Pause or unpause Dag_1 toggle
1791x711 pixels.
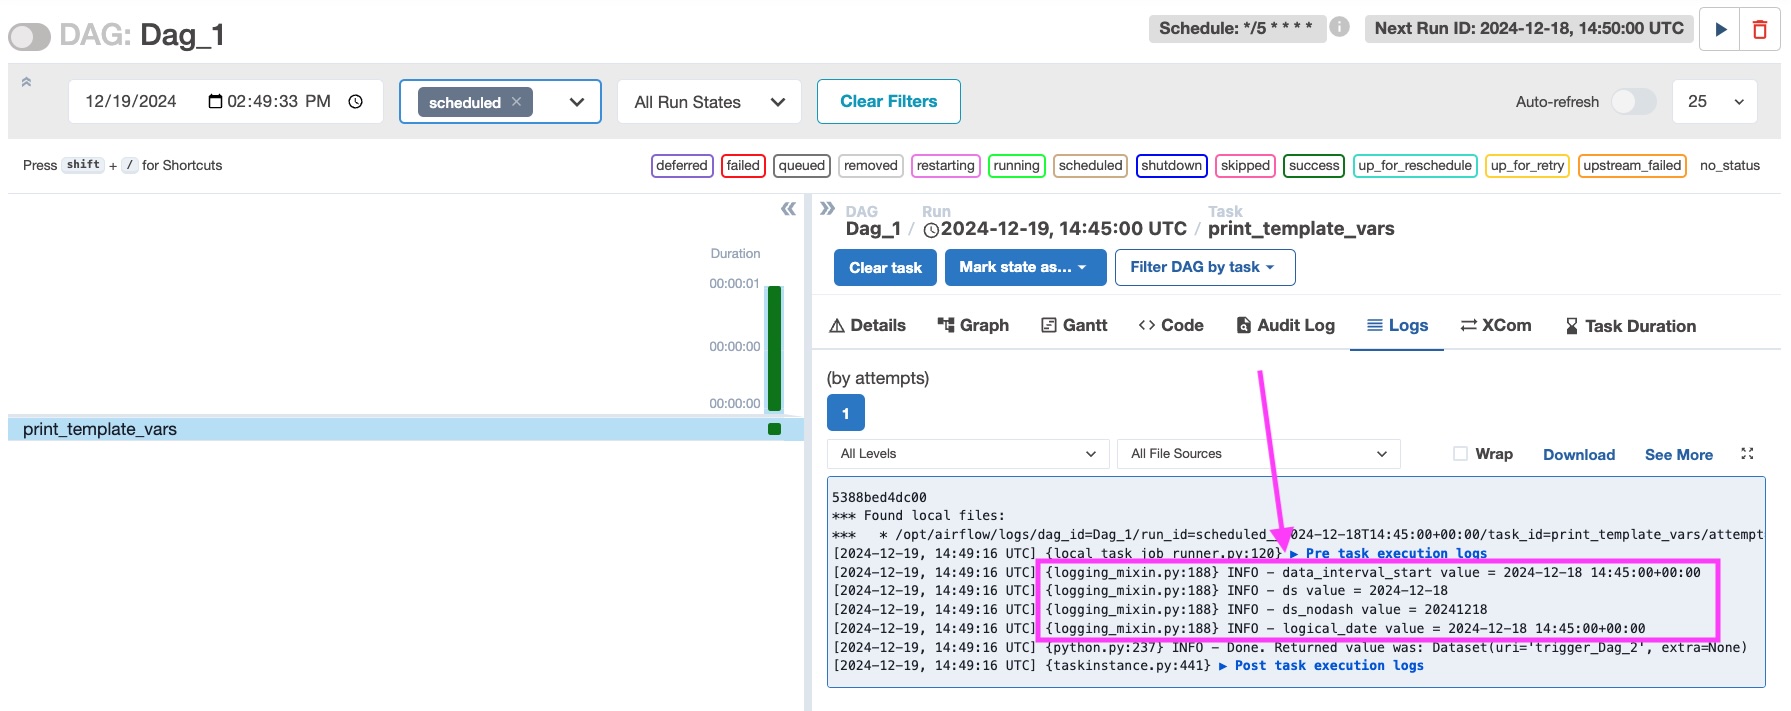(30, 37)
